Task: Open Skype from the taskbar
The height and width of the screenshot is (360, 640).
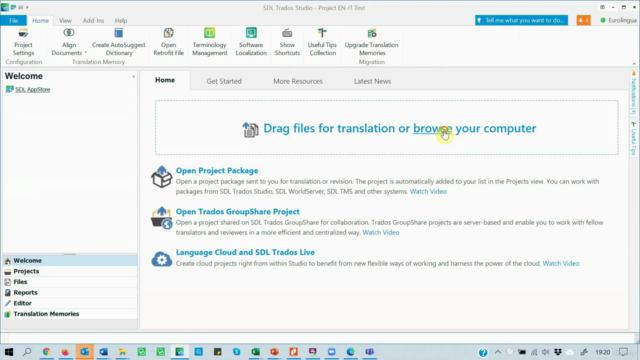Action: coord(236,352)
